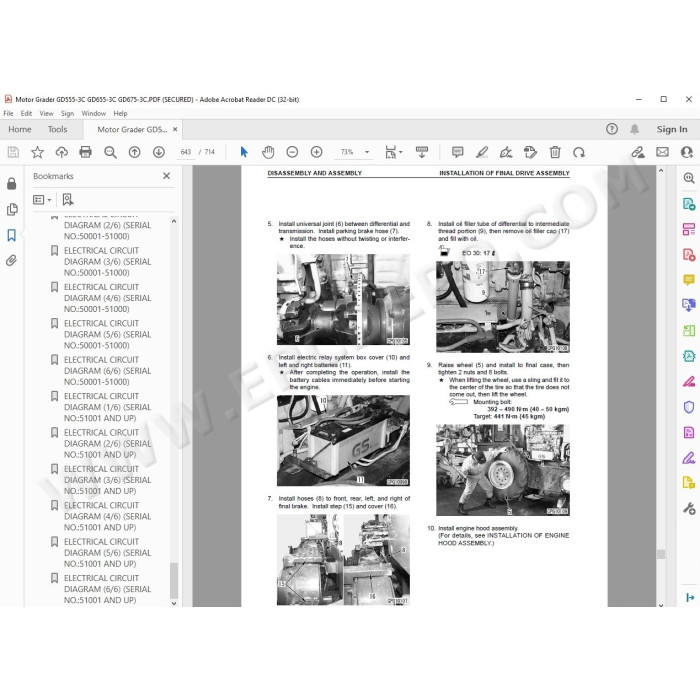This screenshot has width=700, height=700.
Task: Open page thumbnails panel
Action: point(12,209)
